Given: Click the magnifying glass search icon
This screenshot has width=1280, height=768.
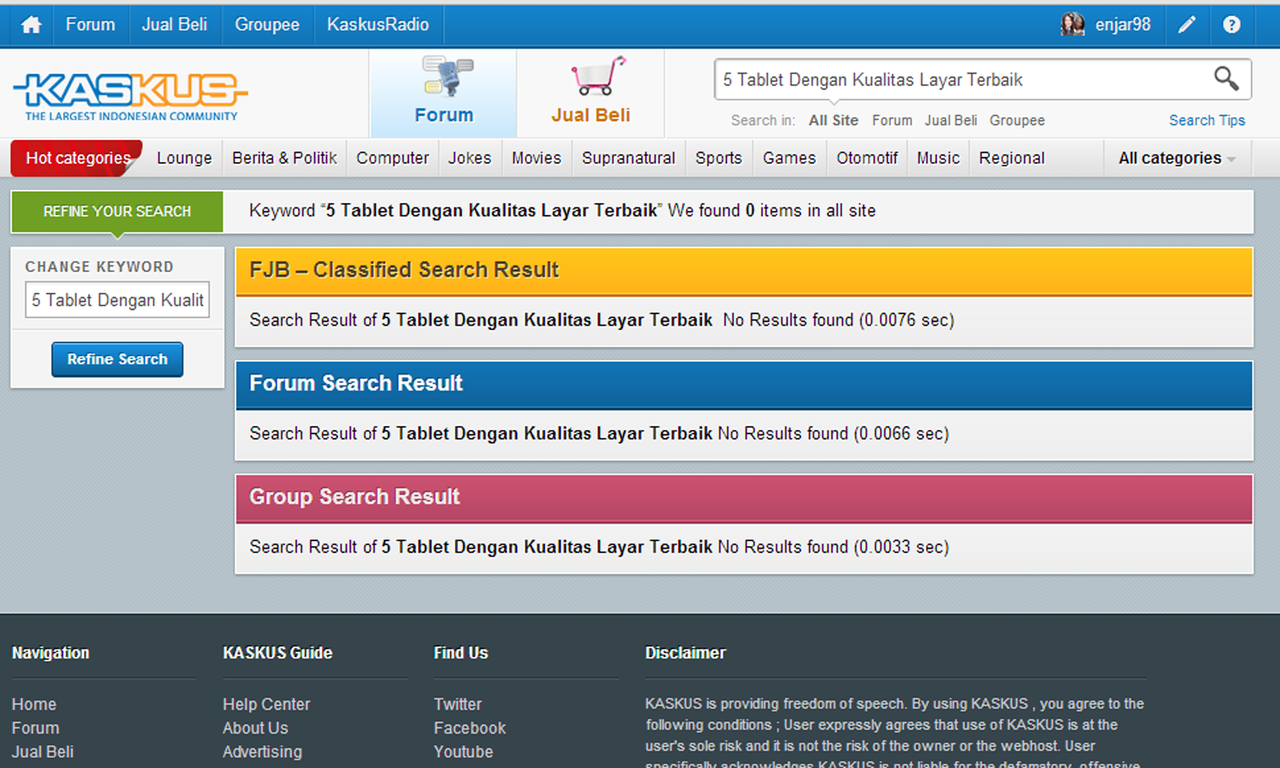Looking at the screenshot, I should point(1226,78).
